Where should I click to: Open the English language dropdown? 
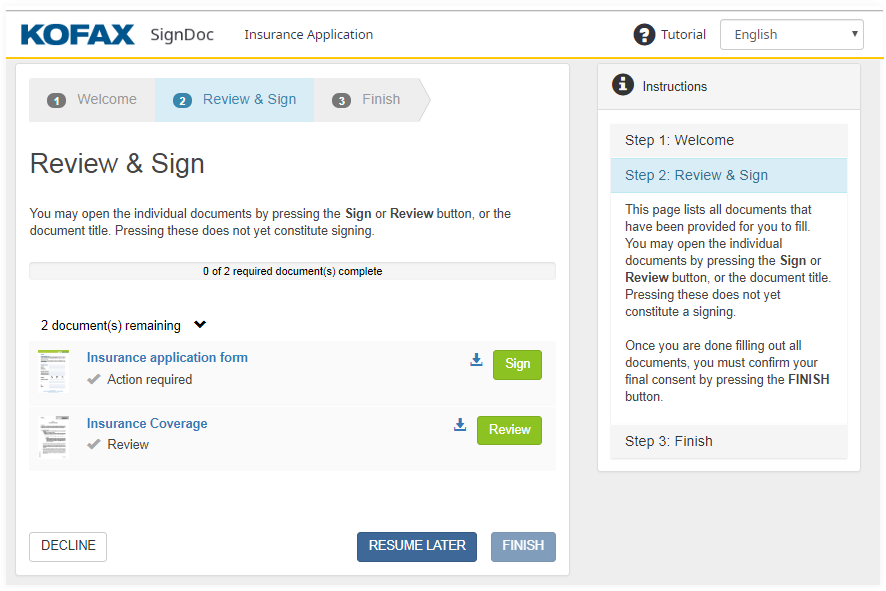(791, 35)
